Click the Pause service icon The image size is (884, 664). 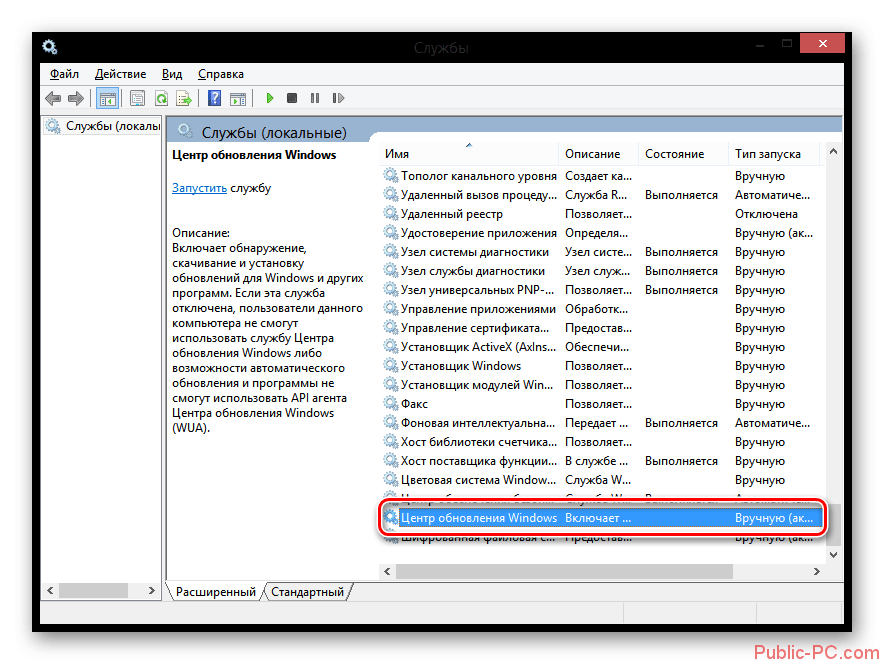(315, 98)
